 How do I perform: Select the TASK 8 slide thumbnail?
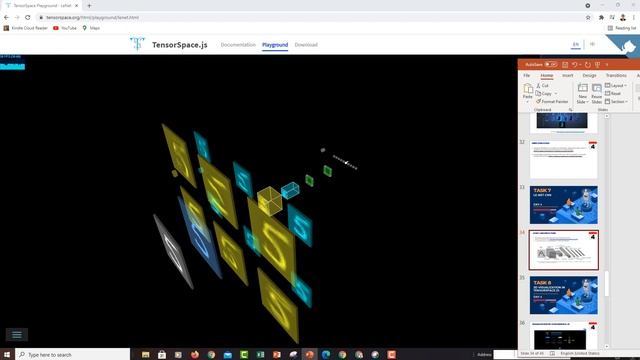pyautogui.click(x=564, y=295)
